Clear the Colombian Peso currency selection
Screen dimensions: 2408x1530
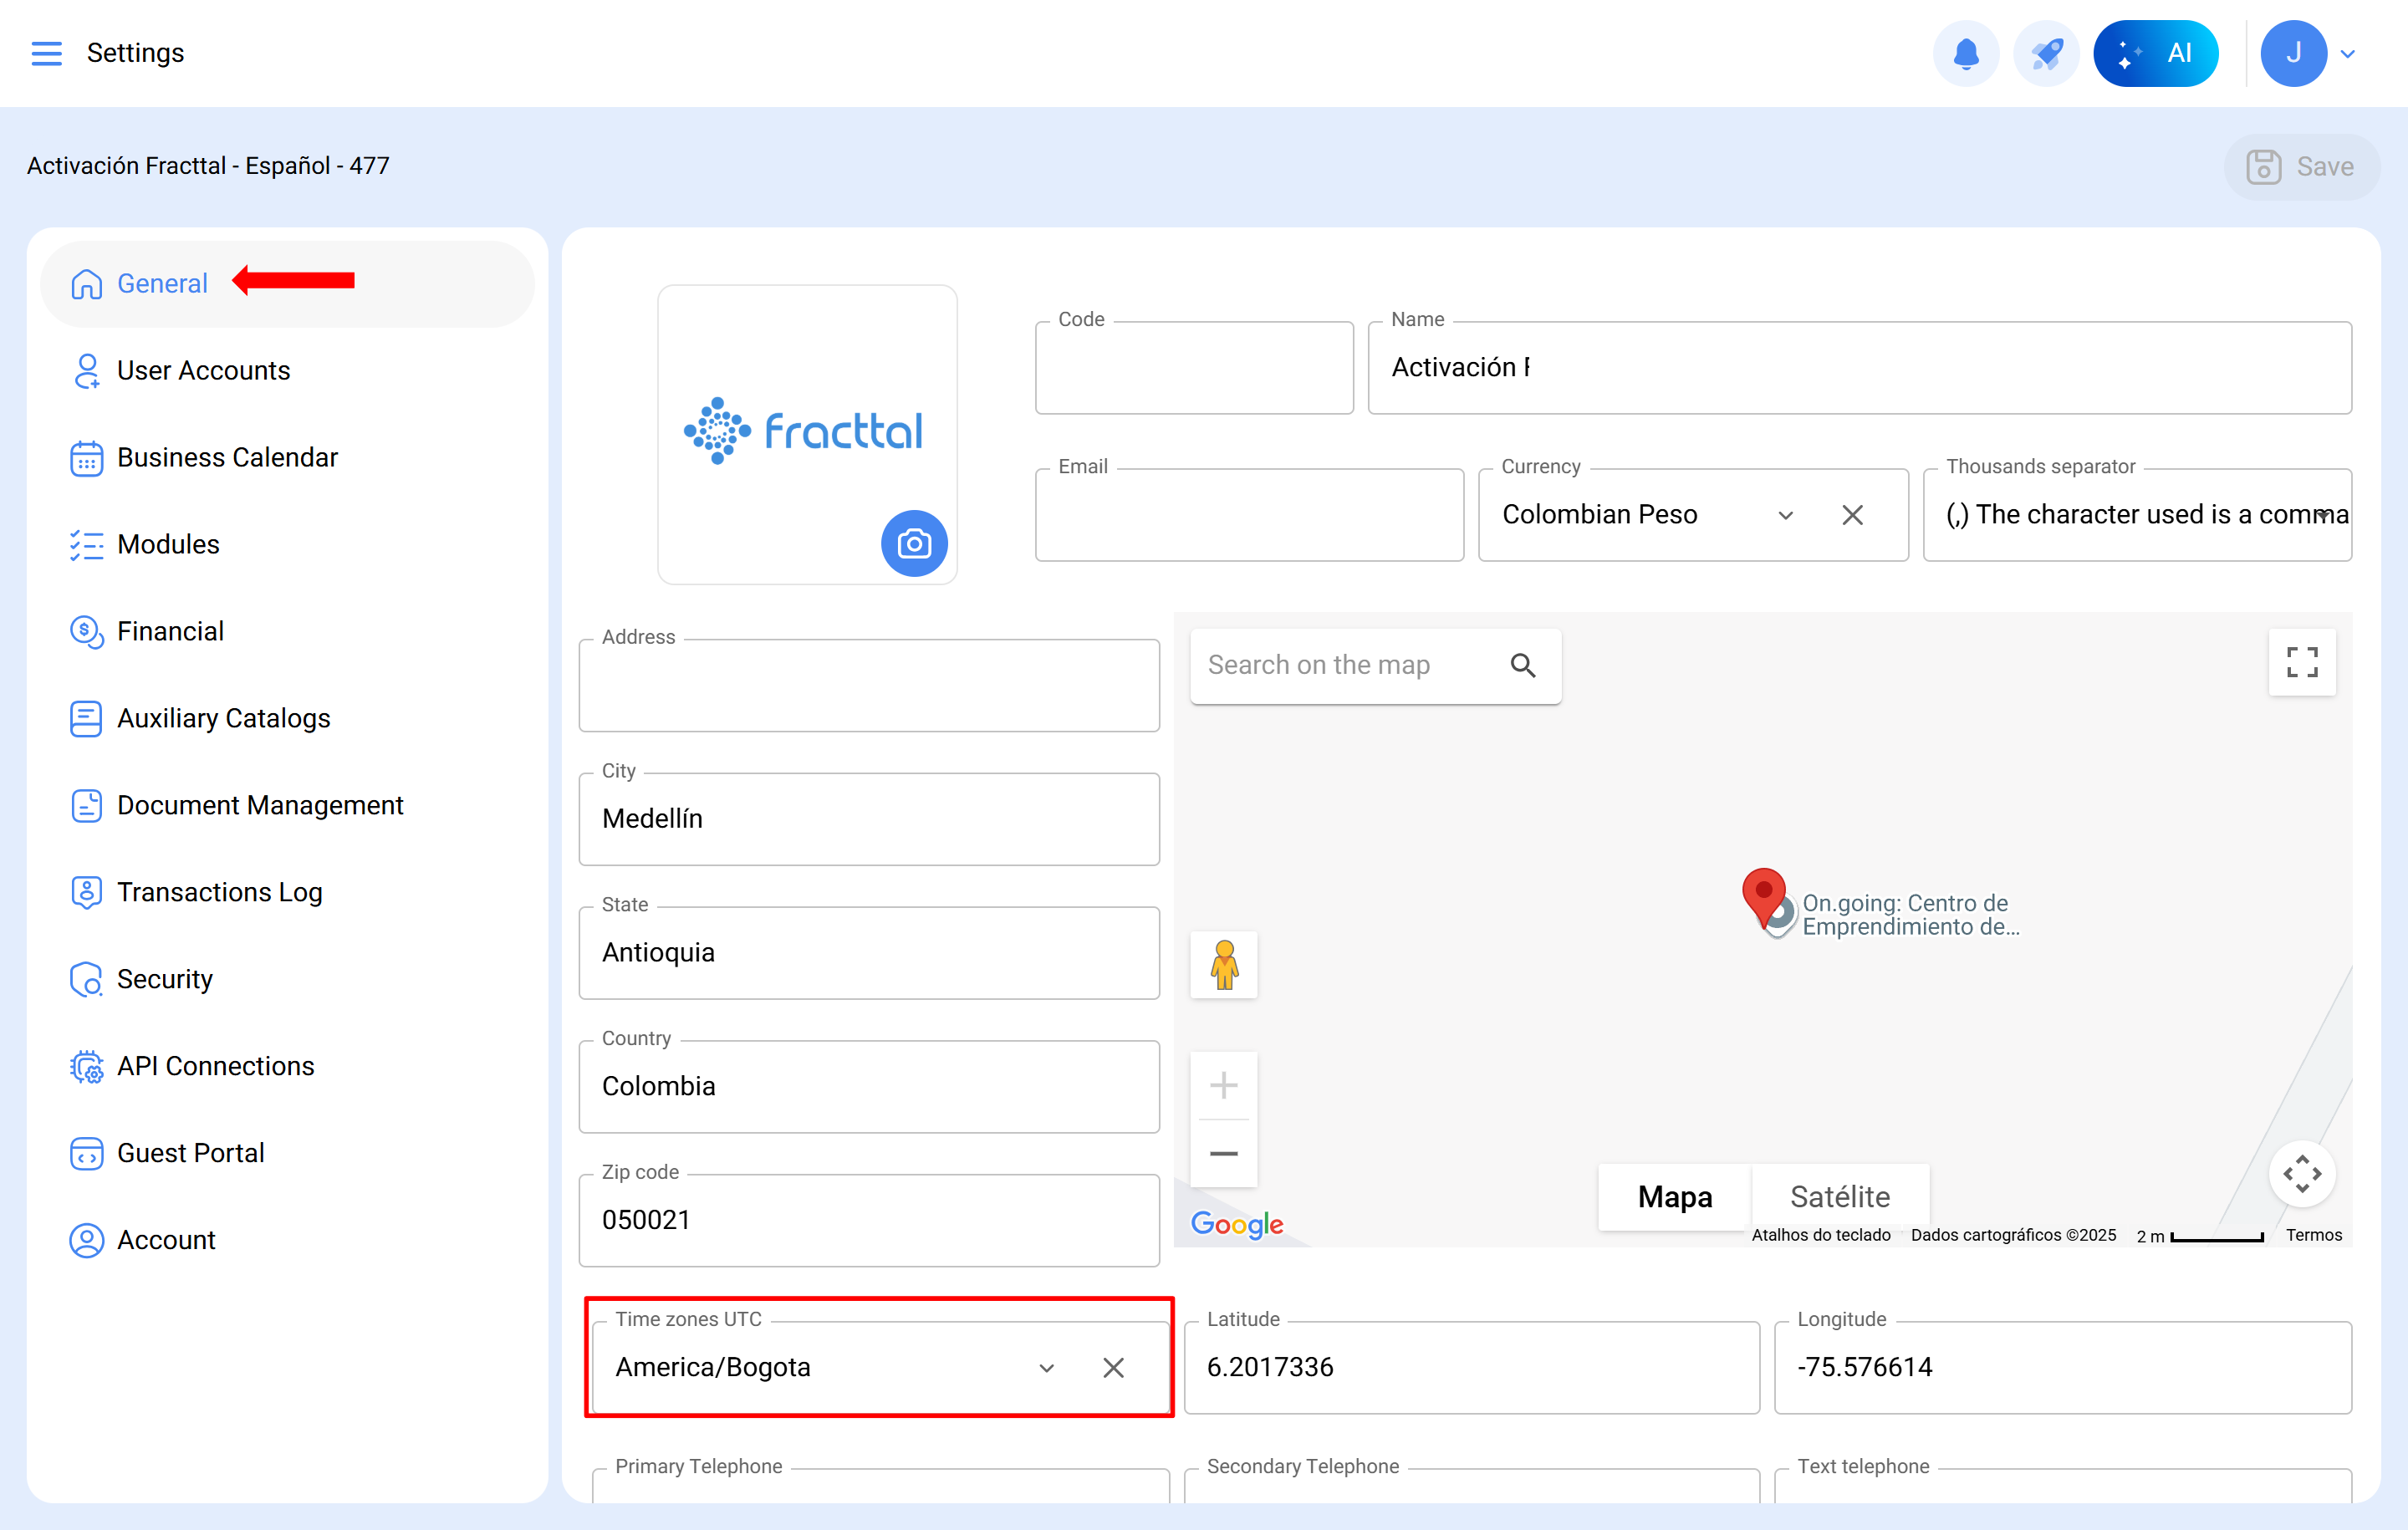pyautogui.click(x=1852, y=515)
